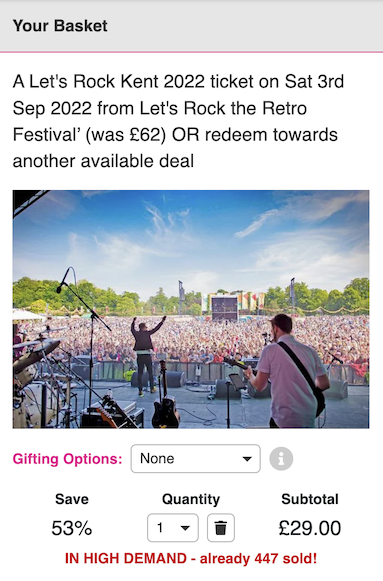The height and width of the screenshot is (581, 383).
Task: Click the £29.00 subtotal amount
Action: click(310, 528)
